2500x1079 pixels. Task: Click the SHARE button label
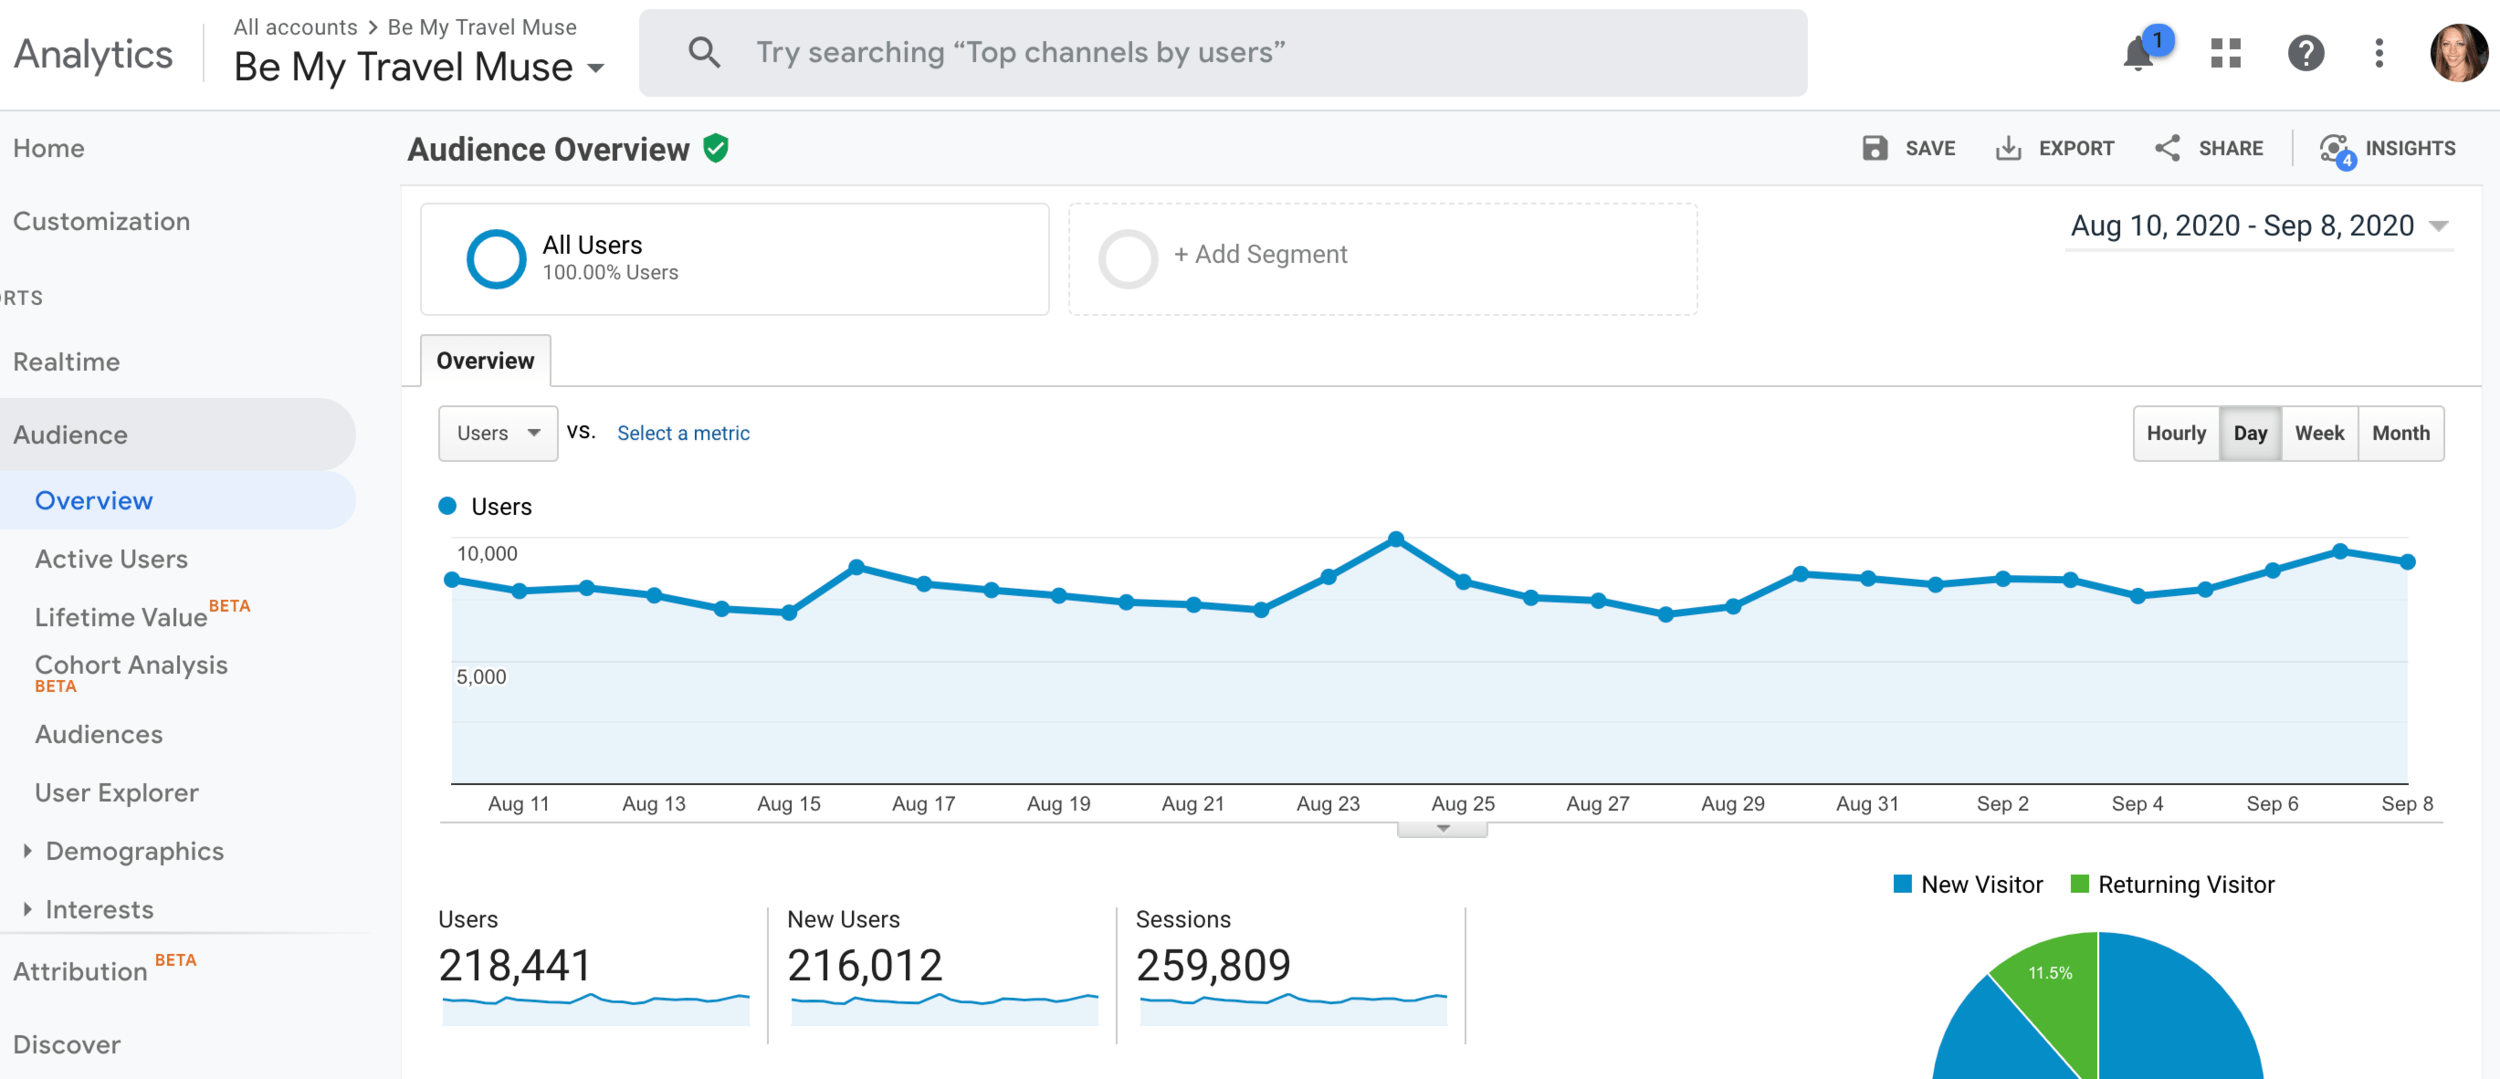(2230, 148)
